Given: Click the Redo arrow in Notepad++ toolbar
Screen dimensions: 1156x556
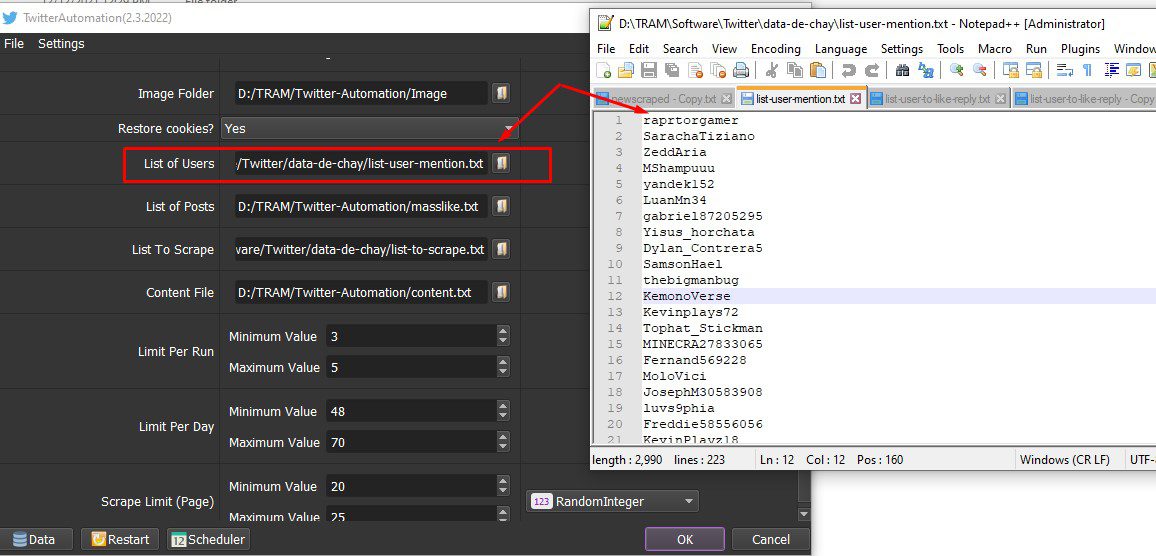Looking at the screenshot, I should point(871,71).
